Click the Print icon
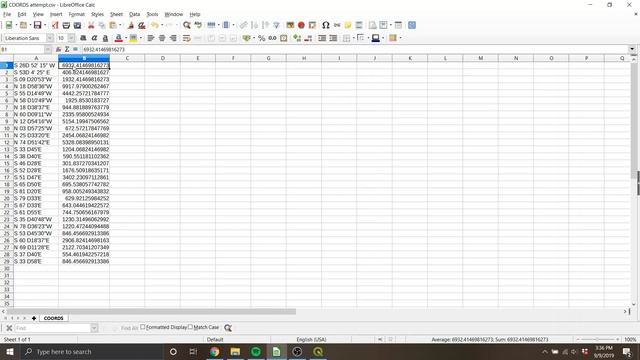Viewport: 640px width, 360px height. coord(66,25)
